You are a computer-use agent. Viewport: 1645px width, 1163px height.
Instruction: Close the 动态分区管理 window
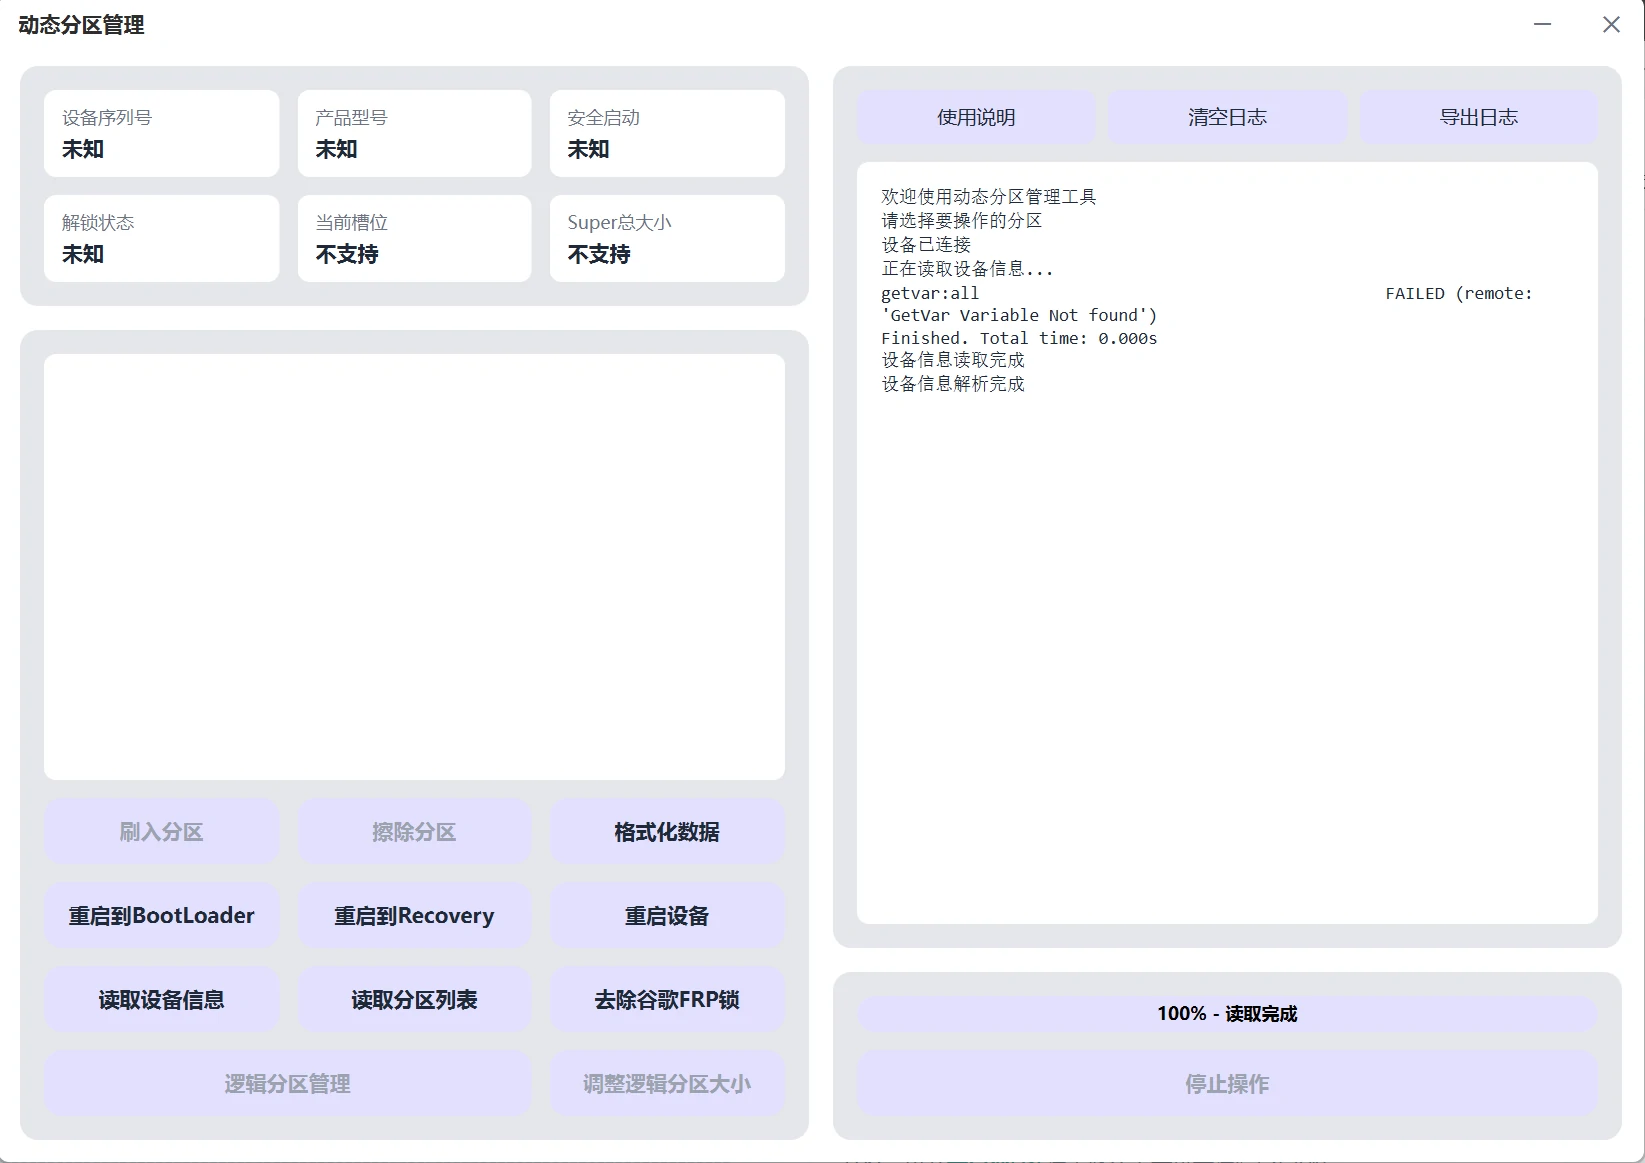1611,24
